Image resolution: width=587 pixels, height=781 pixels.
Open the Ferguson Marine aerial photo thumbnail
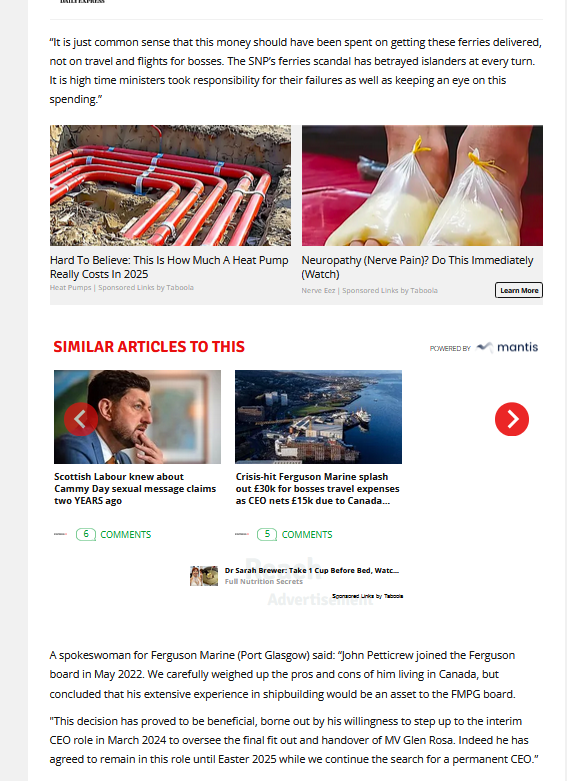318,417
